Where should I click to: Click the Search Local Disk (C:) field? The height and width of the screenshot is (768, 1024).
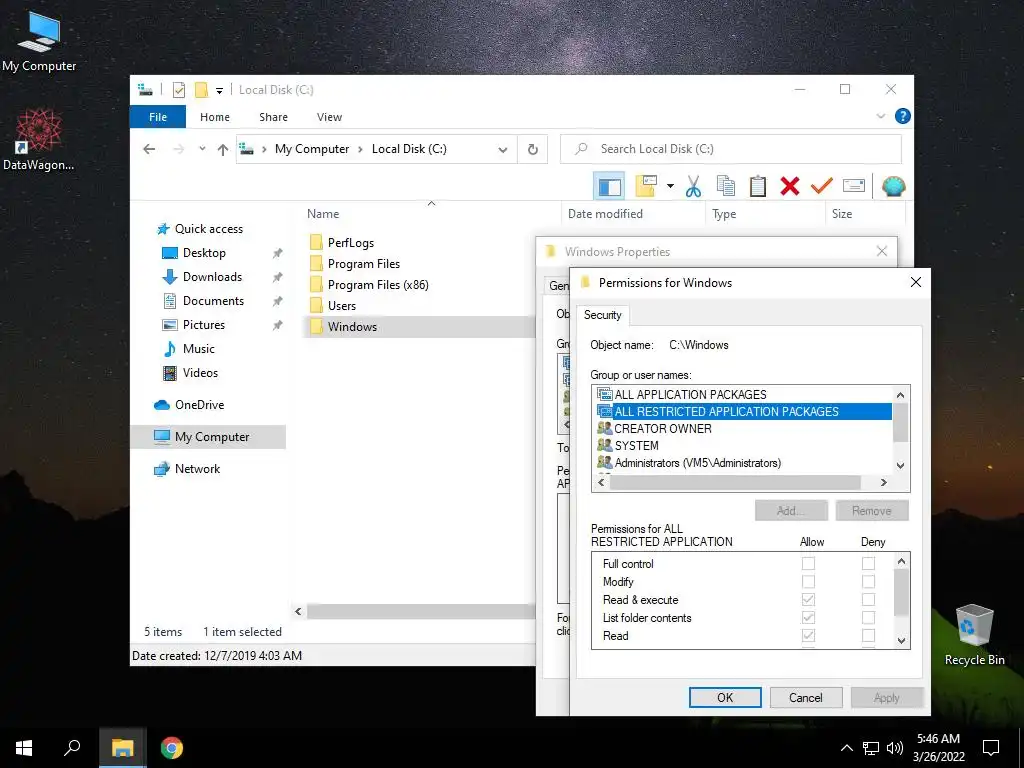[x=731, y=149]
